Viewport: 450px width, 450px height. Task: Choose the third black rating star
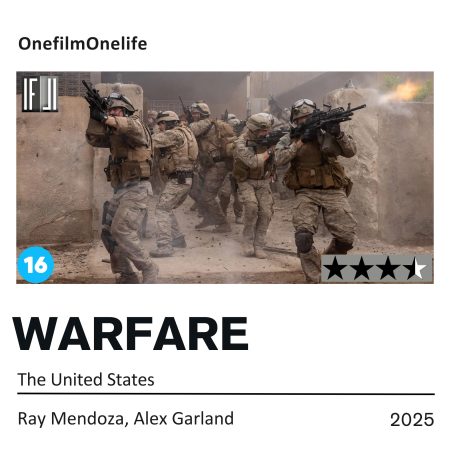click(388, 269)
